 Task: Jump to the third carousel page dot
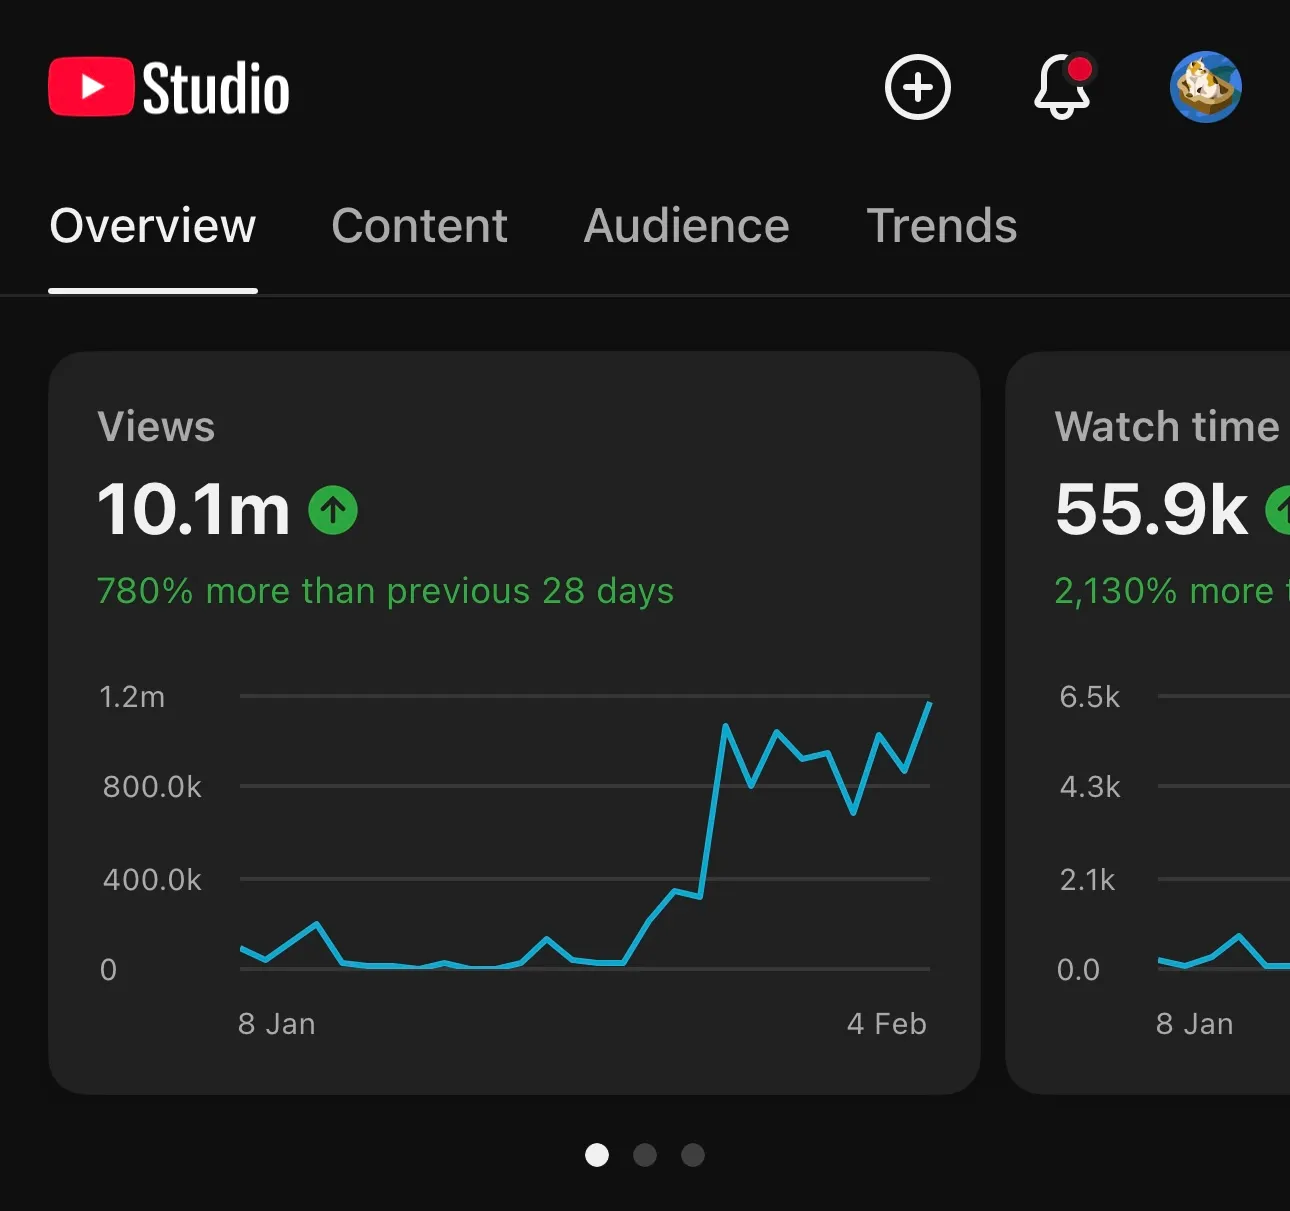pyautogui.click(x=693, y=1155)
